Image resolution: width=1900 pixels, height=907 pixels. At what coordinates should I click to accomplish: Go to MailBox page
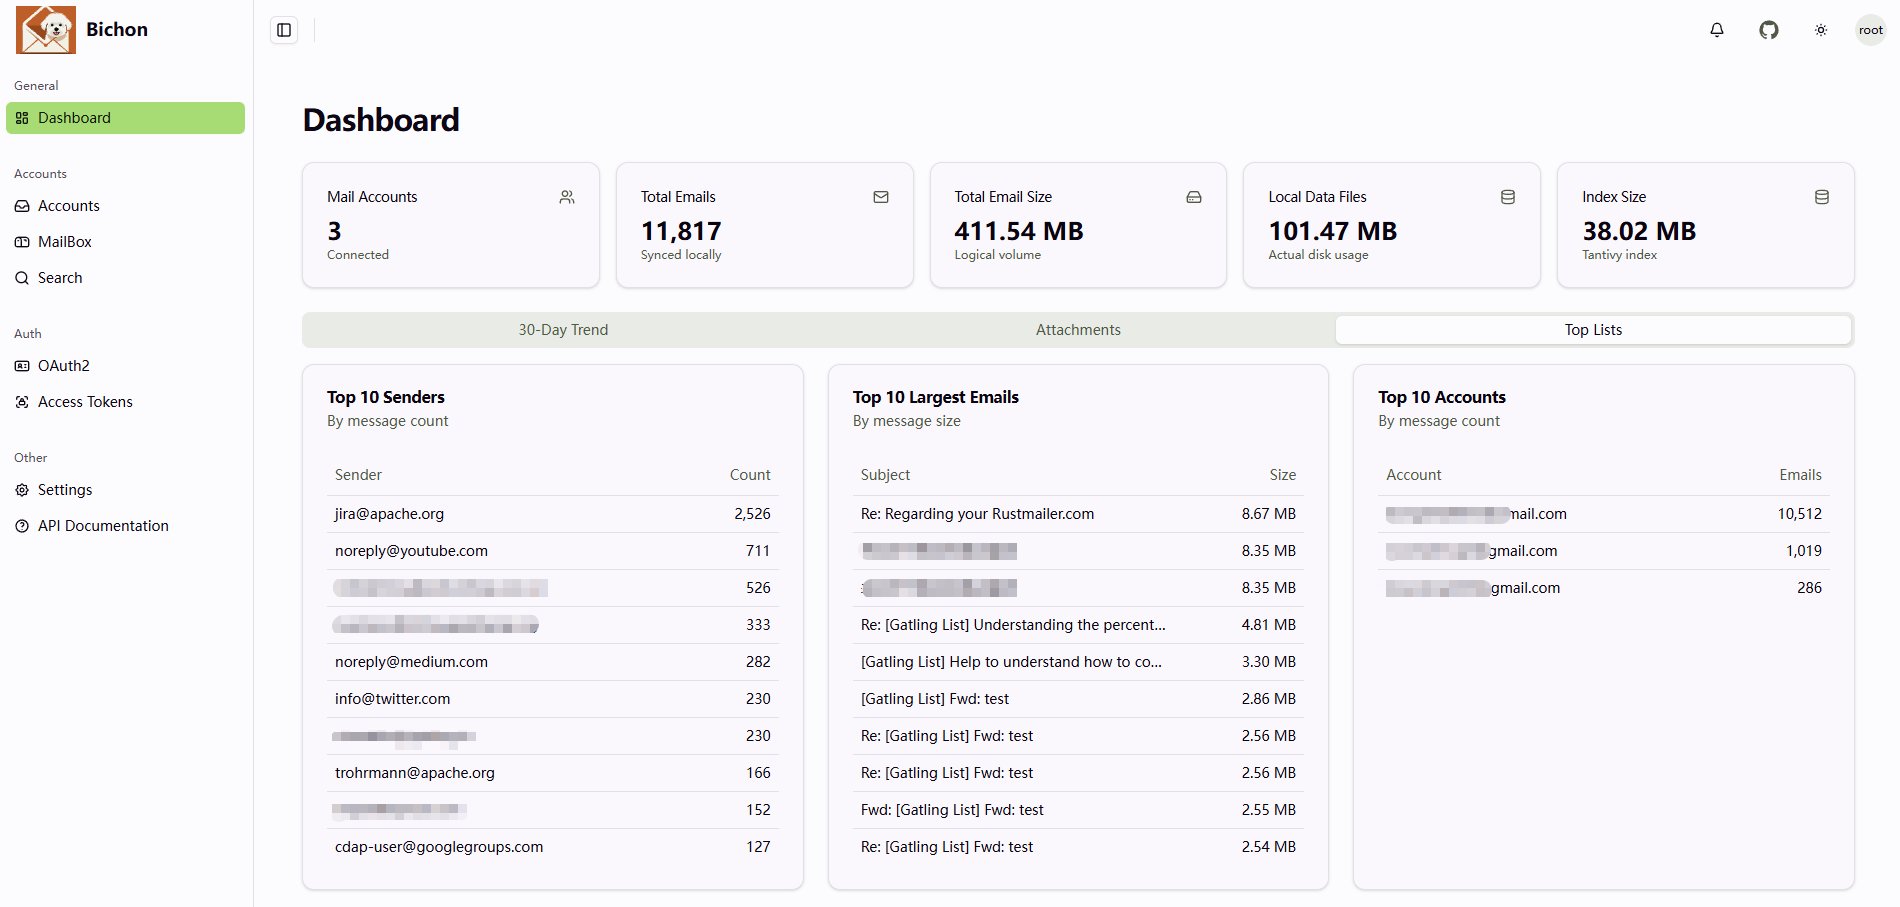point(64,242)
